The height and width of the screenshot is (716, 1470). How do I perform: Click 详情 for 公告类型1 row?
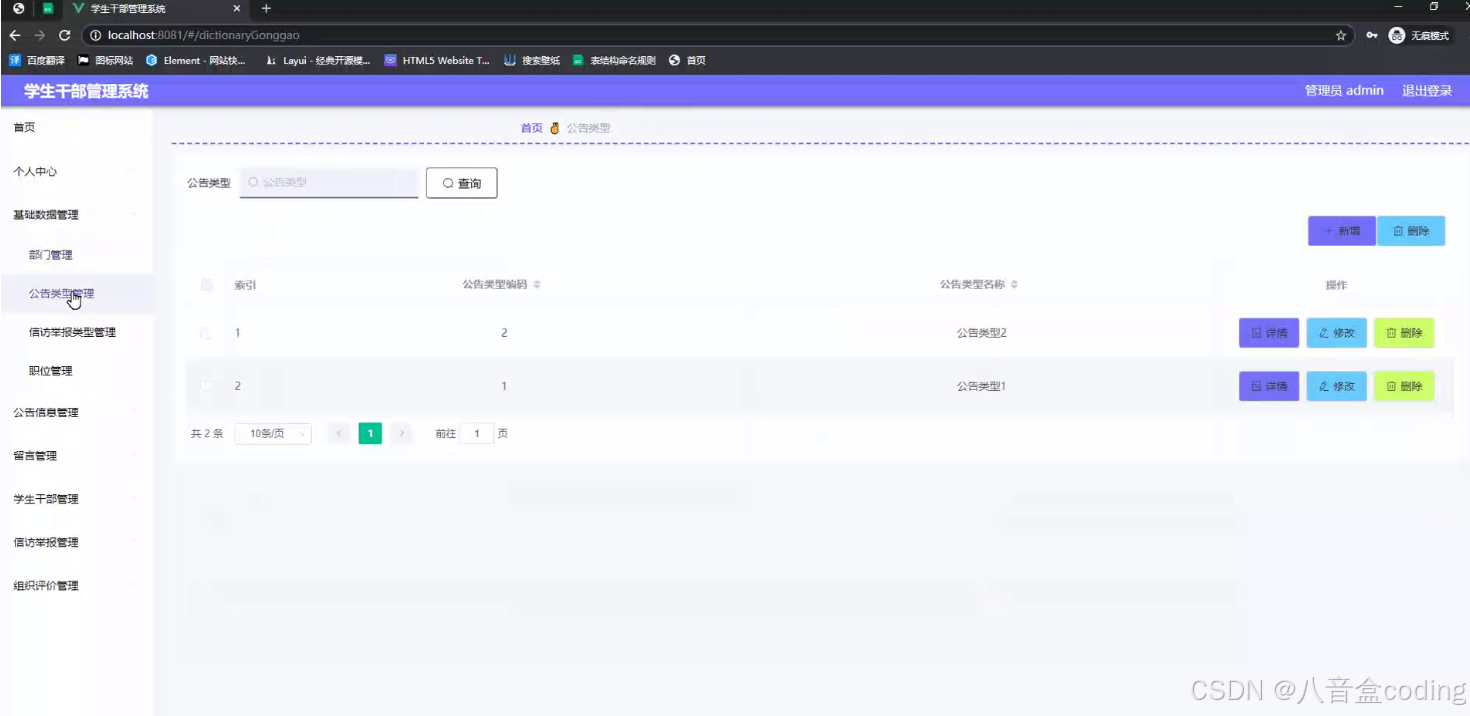1269,386
